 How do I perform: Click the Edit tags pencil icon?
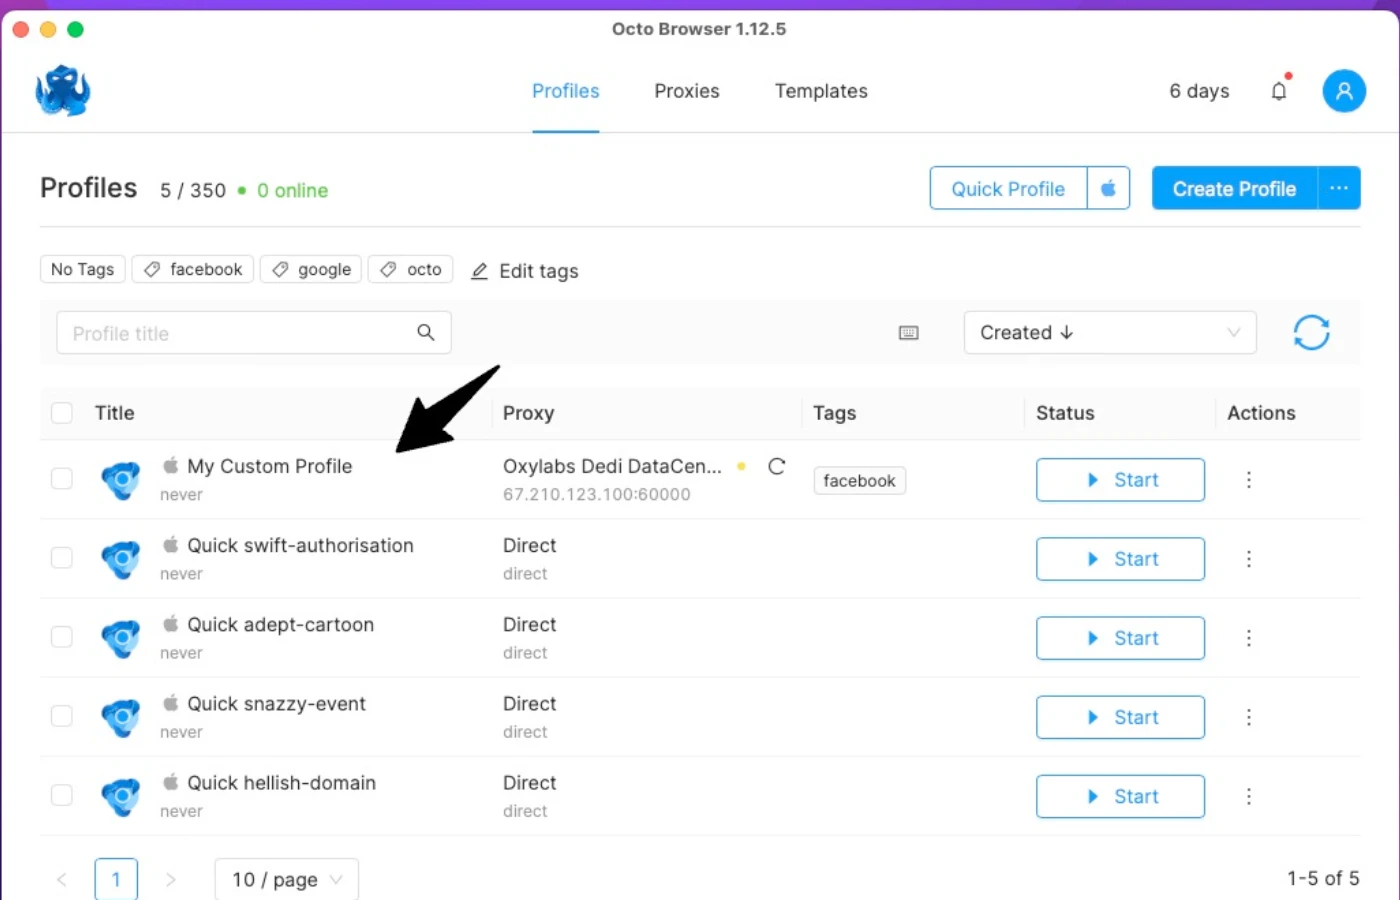point(479,270)
